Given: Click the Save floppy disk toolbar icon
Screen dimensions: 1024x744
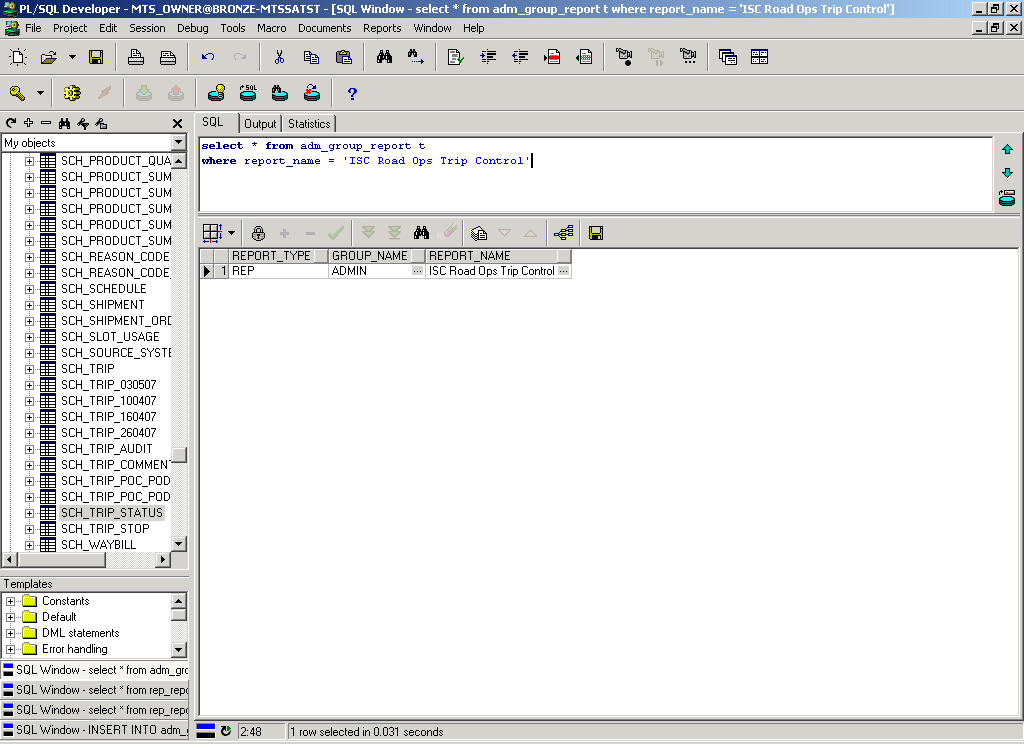Looking at the screenshot, I should (96, 57).
